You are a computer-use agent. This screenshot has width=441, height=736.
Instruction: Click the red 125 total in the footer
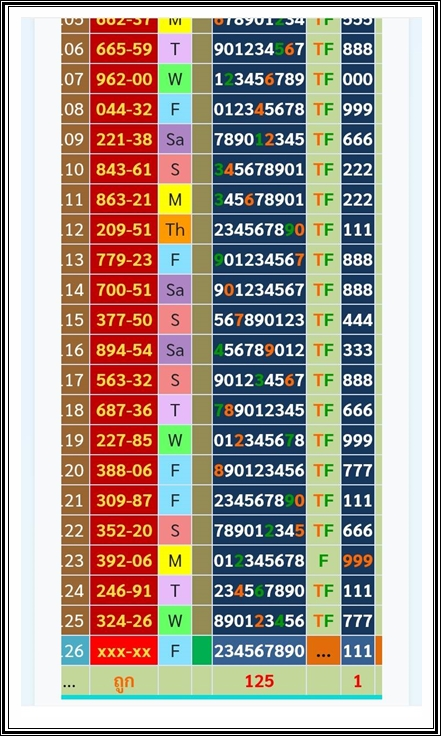tap(259, 681)
